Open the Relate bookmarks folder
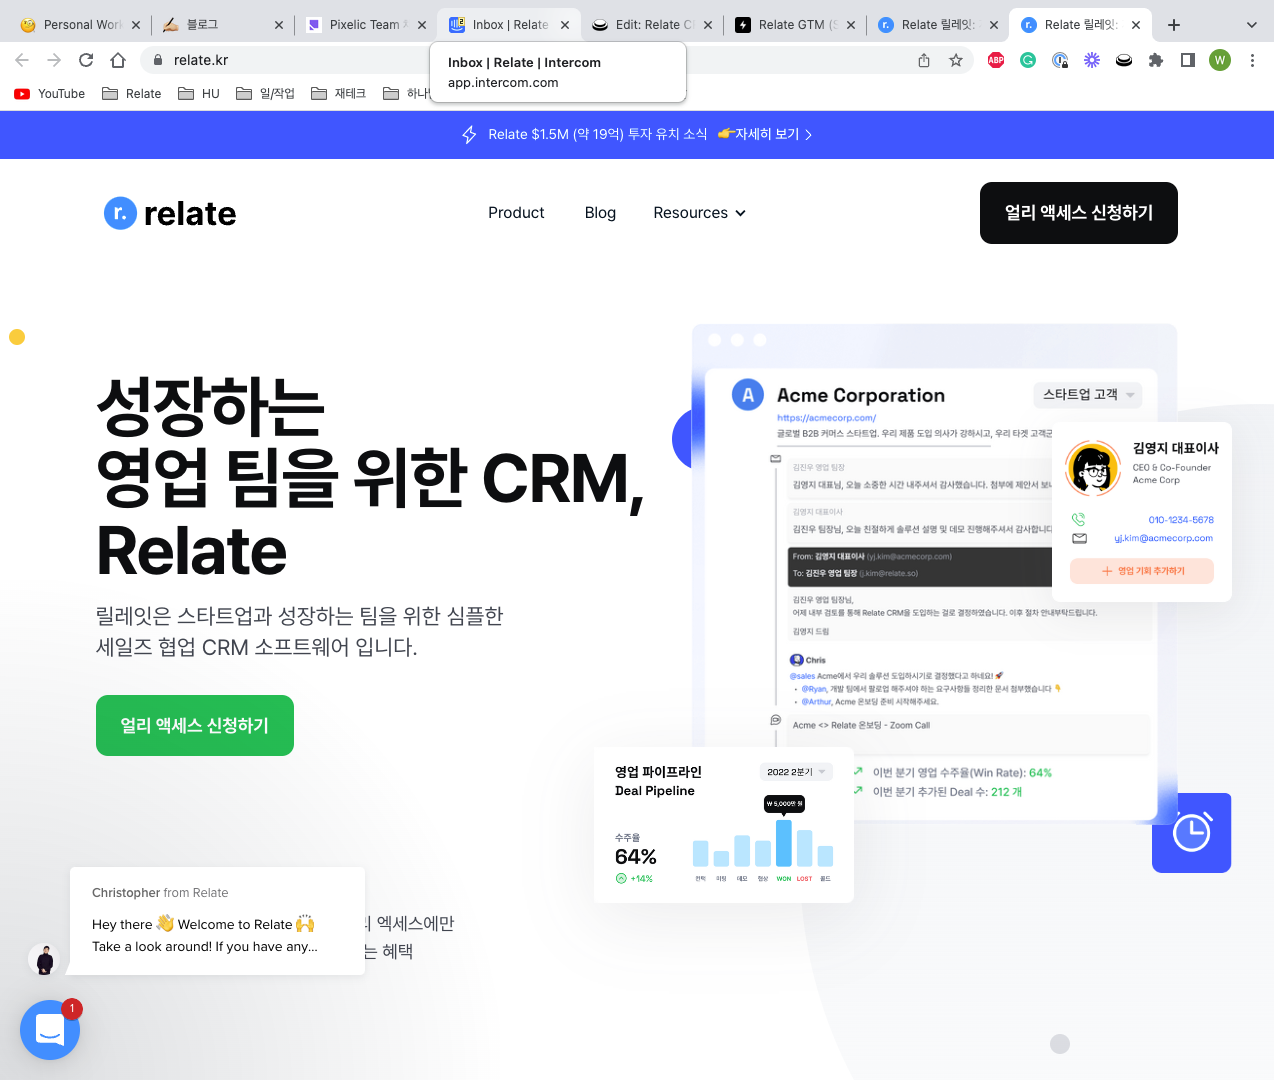Viewport: 1274px width, 1080px height. 132,94
